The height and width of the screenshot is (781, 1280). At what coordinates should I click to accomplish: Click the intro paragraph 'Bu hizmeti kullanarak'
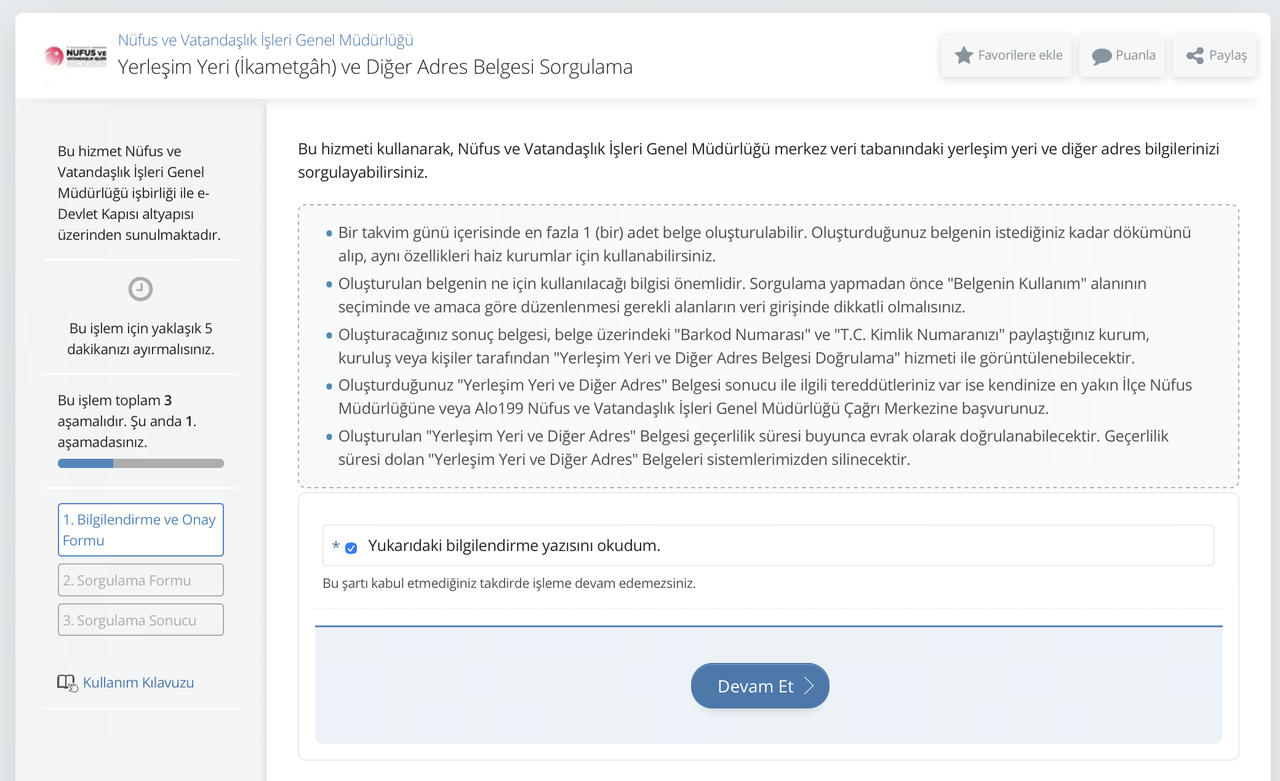759,160
